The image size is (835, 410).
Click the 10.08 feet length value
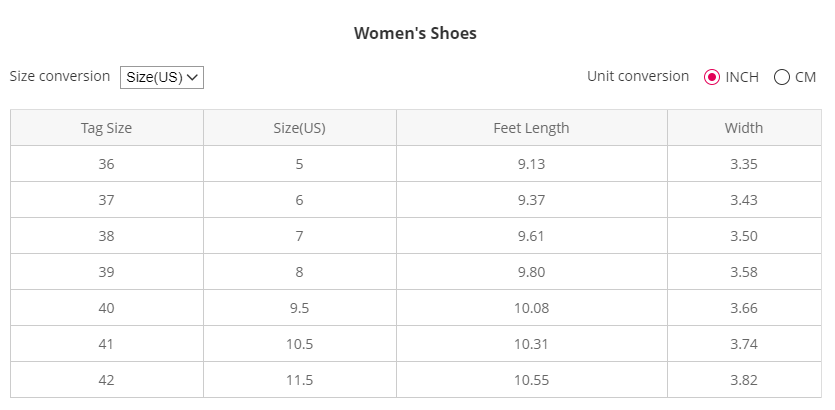(x=531, y=308)
